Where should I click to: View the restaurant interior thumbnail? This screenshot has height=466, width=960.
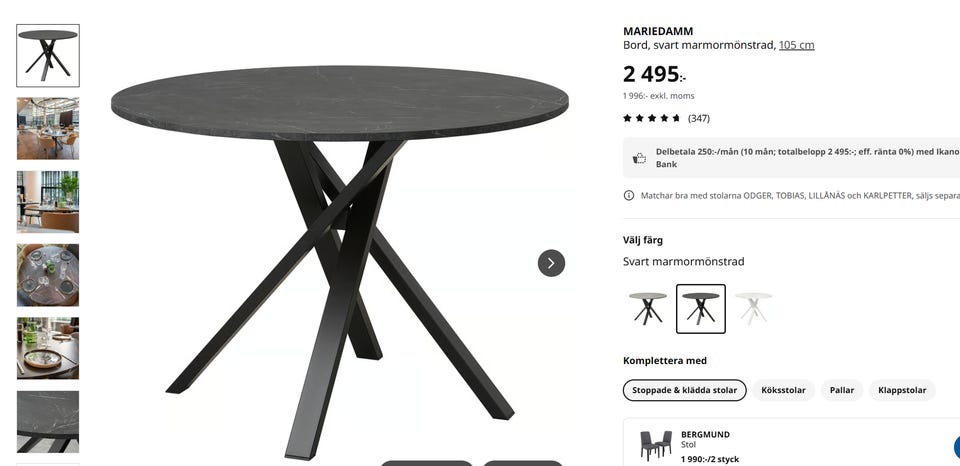coord(48,129)
